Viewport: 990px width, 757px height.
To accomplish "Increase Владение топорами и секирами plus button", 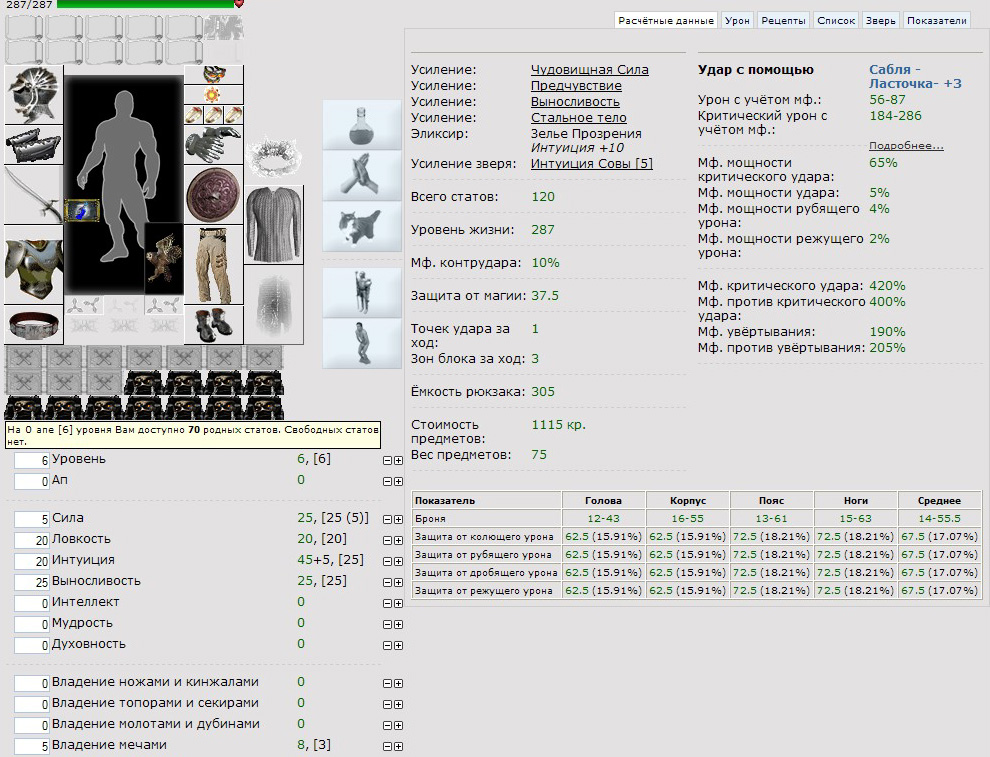I will click(x=398, y=705).
